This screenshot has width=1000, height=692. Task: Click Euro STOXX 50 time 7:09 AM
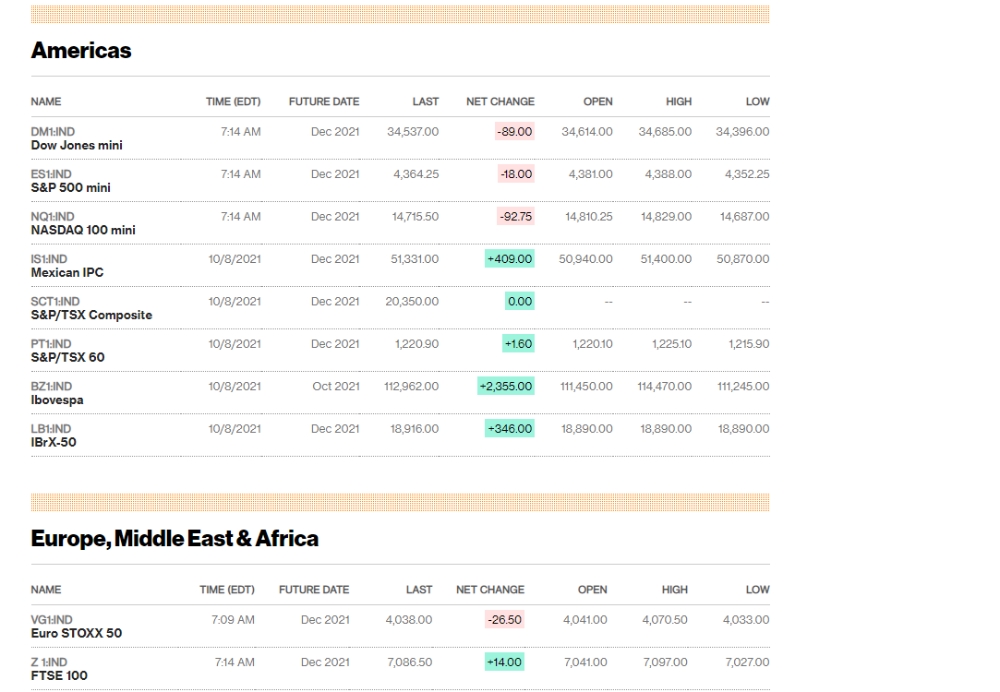(x=233, y=620)
